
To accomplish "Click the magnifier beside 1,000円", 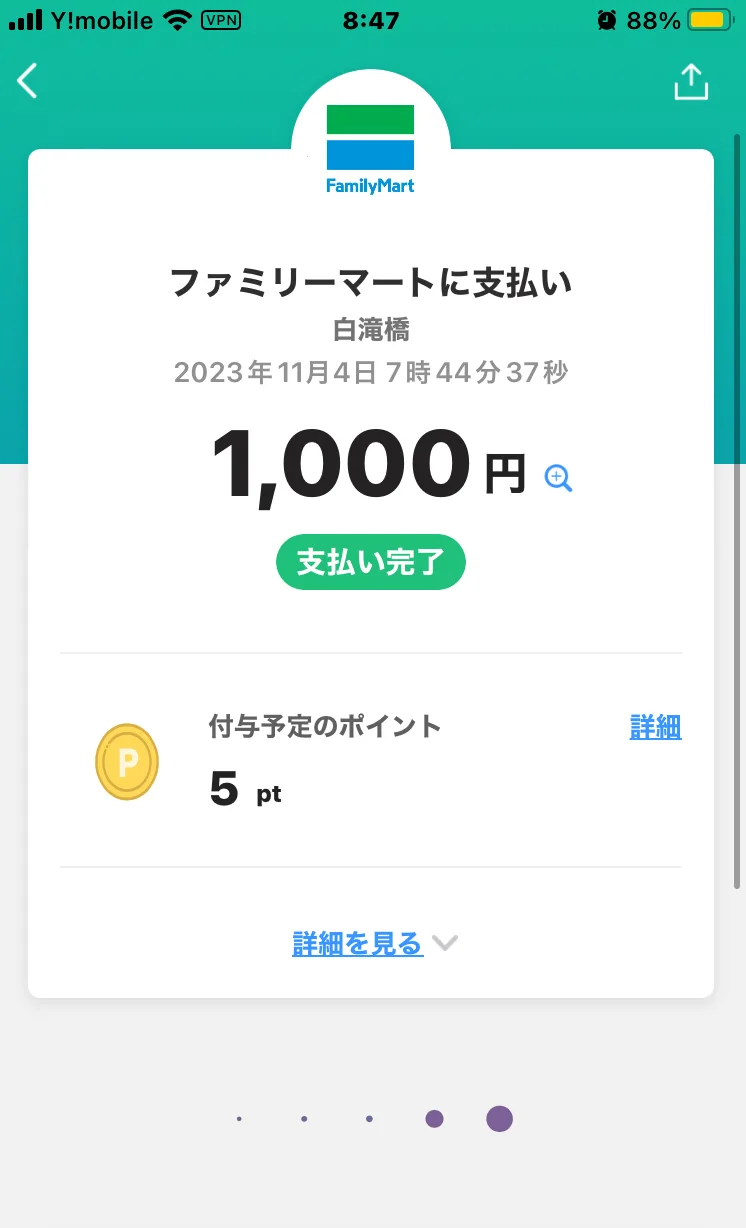I will [558, 478].
